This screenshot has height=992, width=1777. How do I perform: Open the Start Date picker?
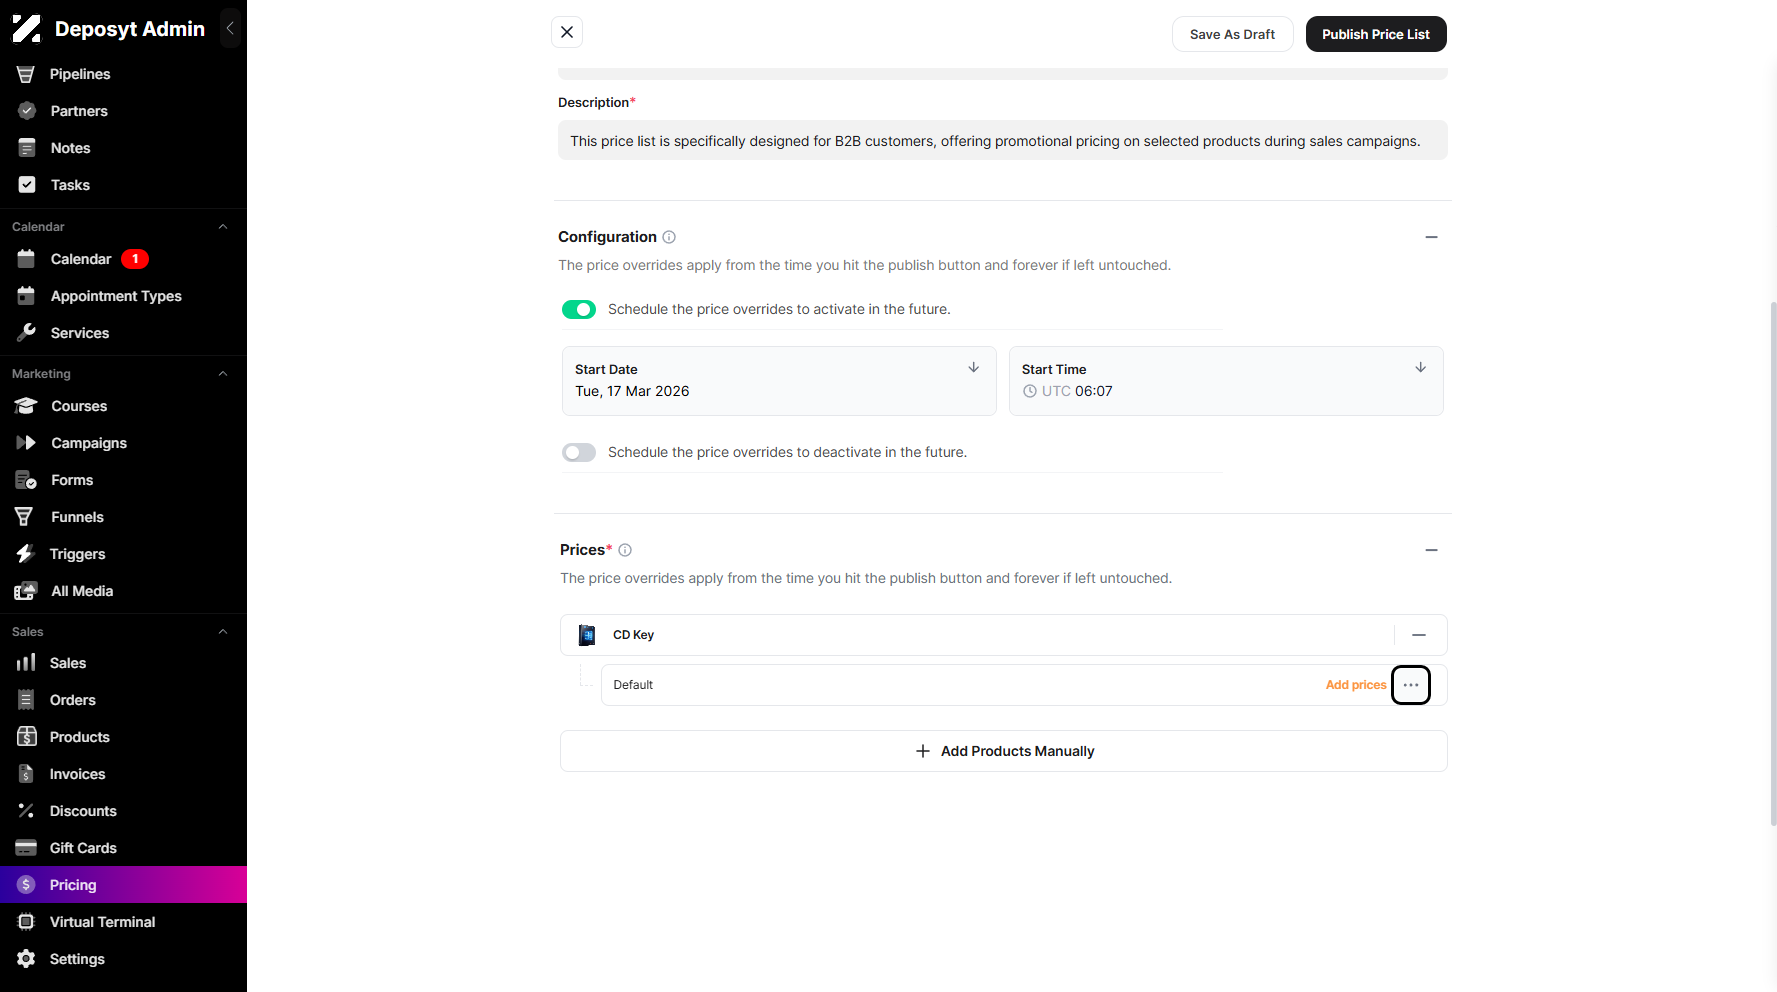tap(779, 381)
